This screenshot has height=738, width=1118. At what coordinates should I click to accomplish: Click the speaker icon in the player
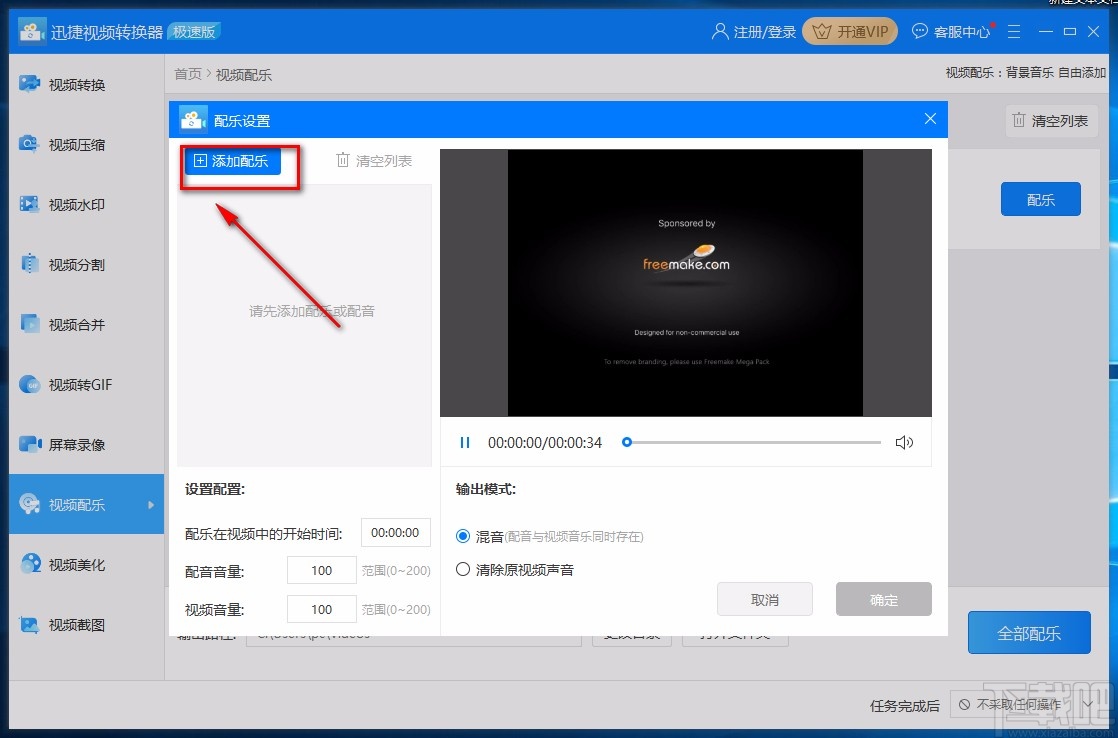point(905,442)
